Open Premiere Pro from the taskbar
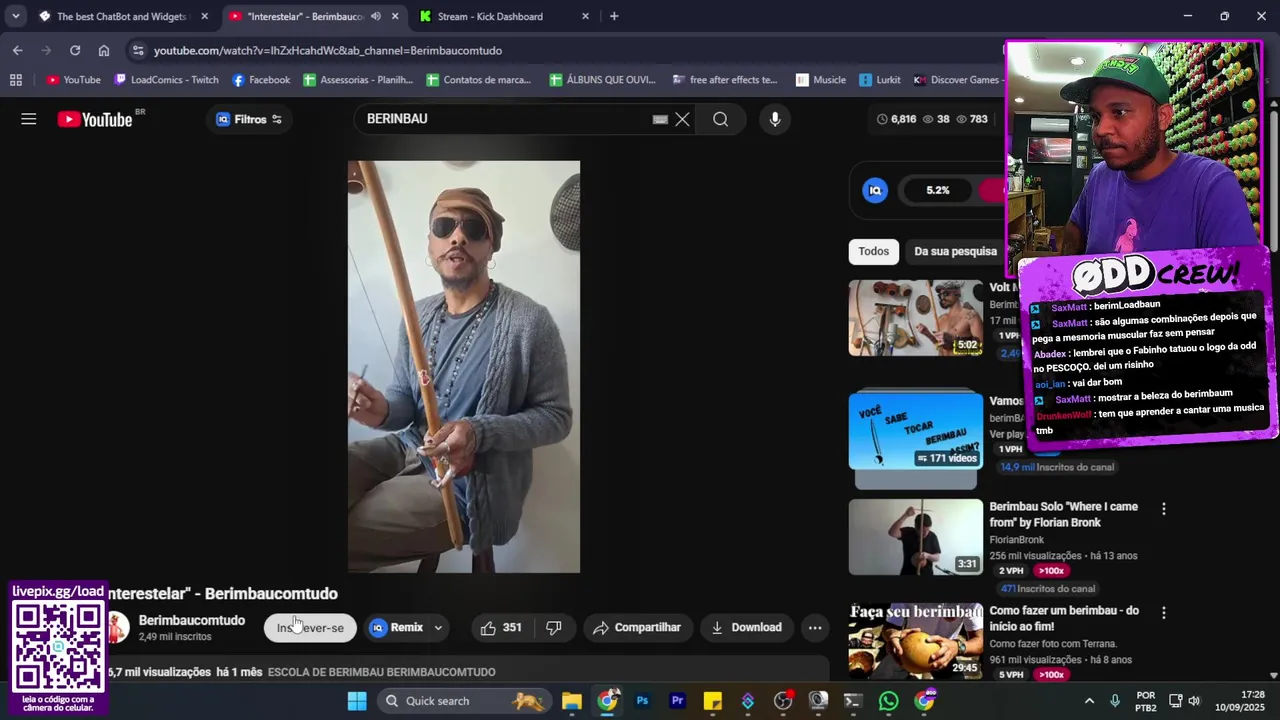This screenshot has width=1280, height=720. click(x=677, y=701)
